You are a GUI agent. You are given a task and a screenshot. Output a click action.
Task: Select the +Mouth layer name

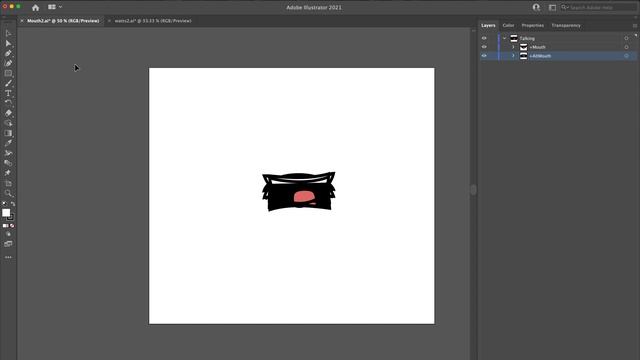pyautogui.click(x=538, y=47)
